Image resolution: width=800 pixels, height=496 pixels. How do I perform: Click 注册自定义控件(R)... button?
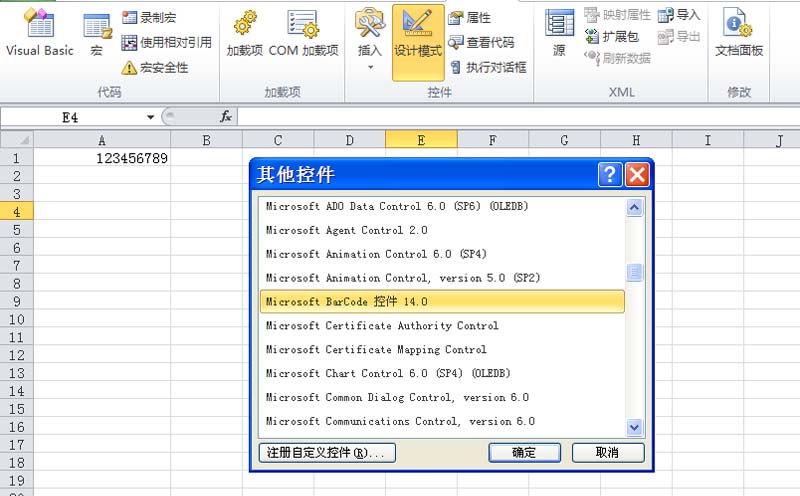pos(327,453)
